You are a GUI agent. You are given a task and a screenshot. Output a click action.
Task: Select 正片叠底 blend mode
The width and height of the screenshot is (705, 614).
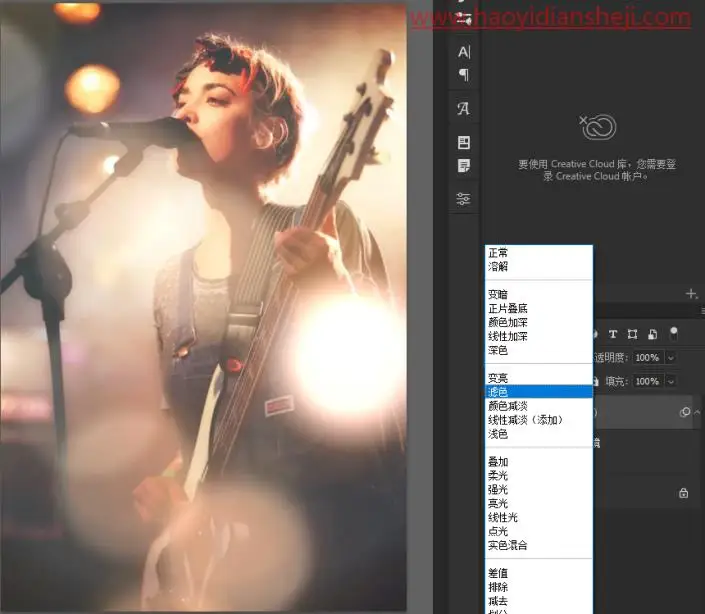pos(539,308)
